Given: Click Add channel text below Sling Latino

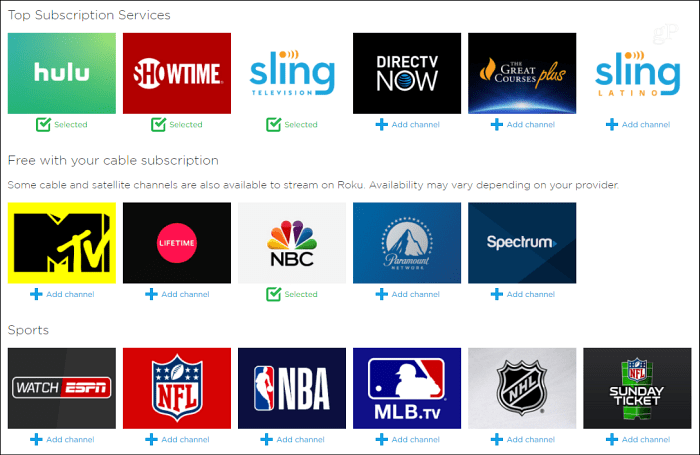Looking at the screenshot, I should [646, 125].
